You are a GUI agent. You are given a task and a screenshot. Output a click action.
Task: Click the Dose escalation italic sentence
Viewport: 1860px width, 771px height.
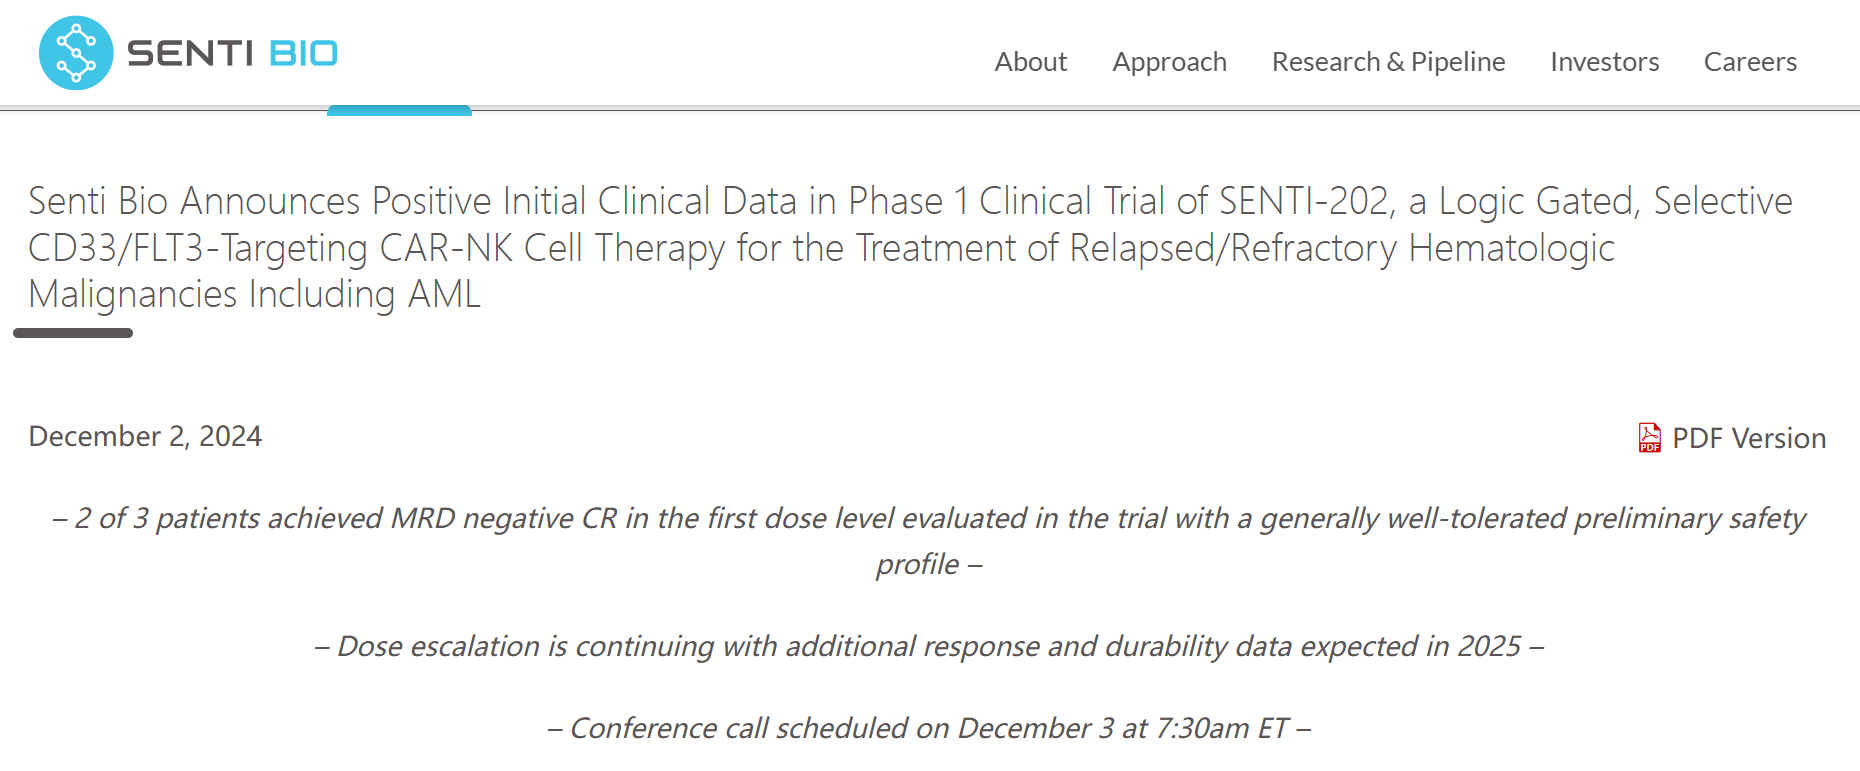tap(930, 646)
